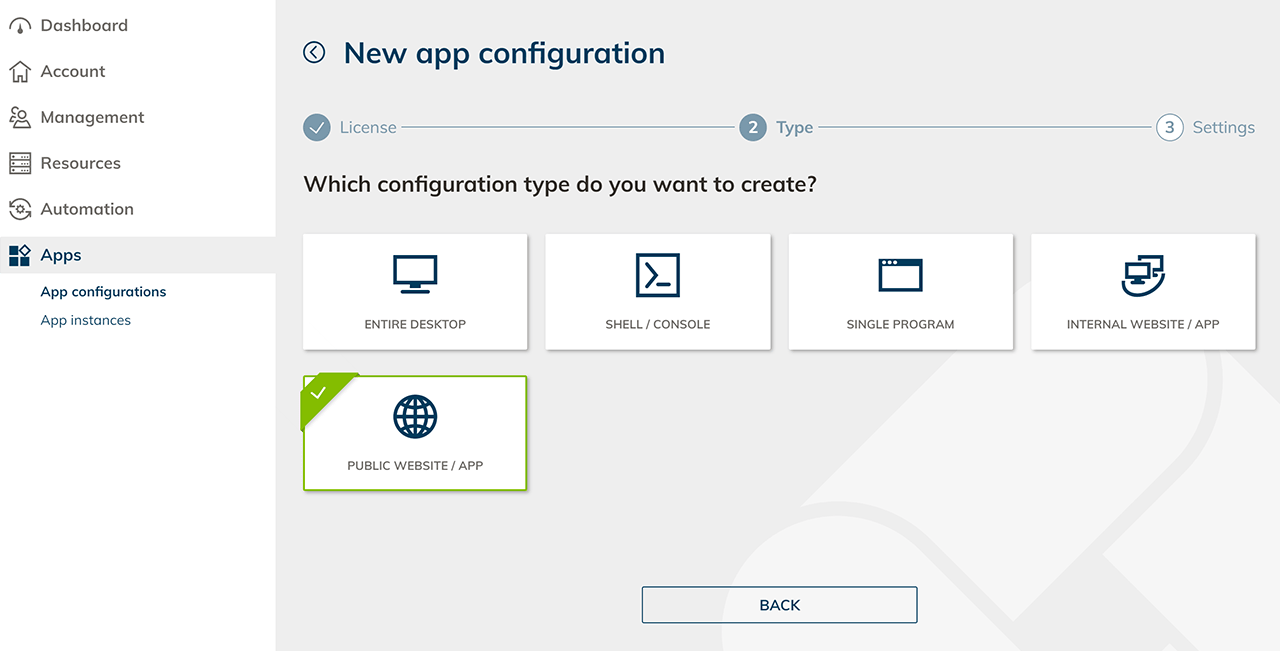The width and height of the screenshot is (1280, 651).
Task: Open App configurations submenu item
Action: pyautogui.click(x=103, y=292)
